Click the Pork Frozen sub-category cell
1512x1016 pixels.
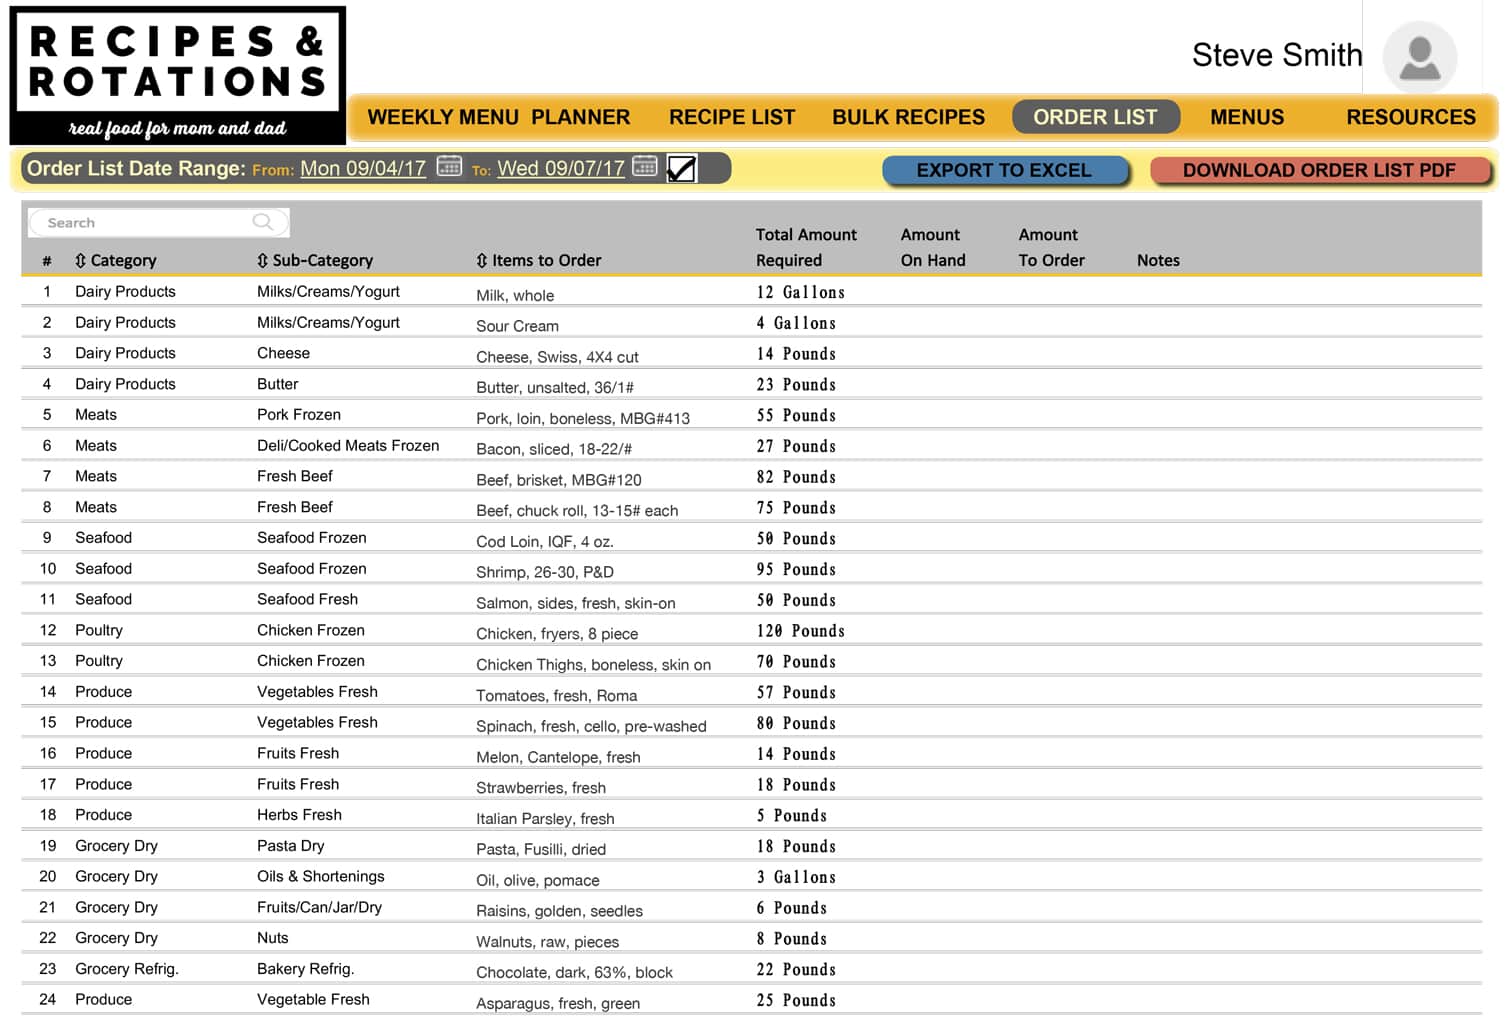299,415
